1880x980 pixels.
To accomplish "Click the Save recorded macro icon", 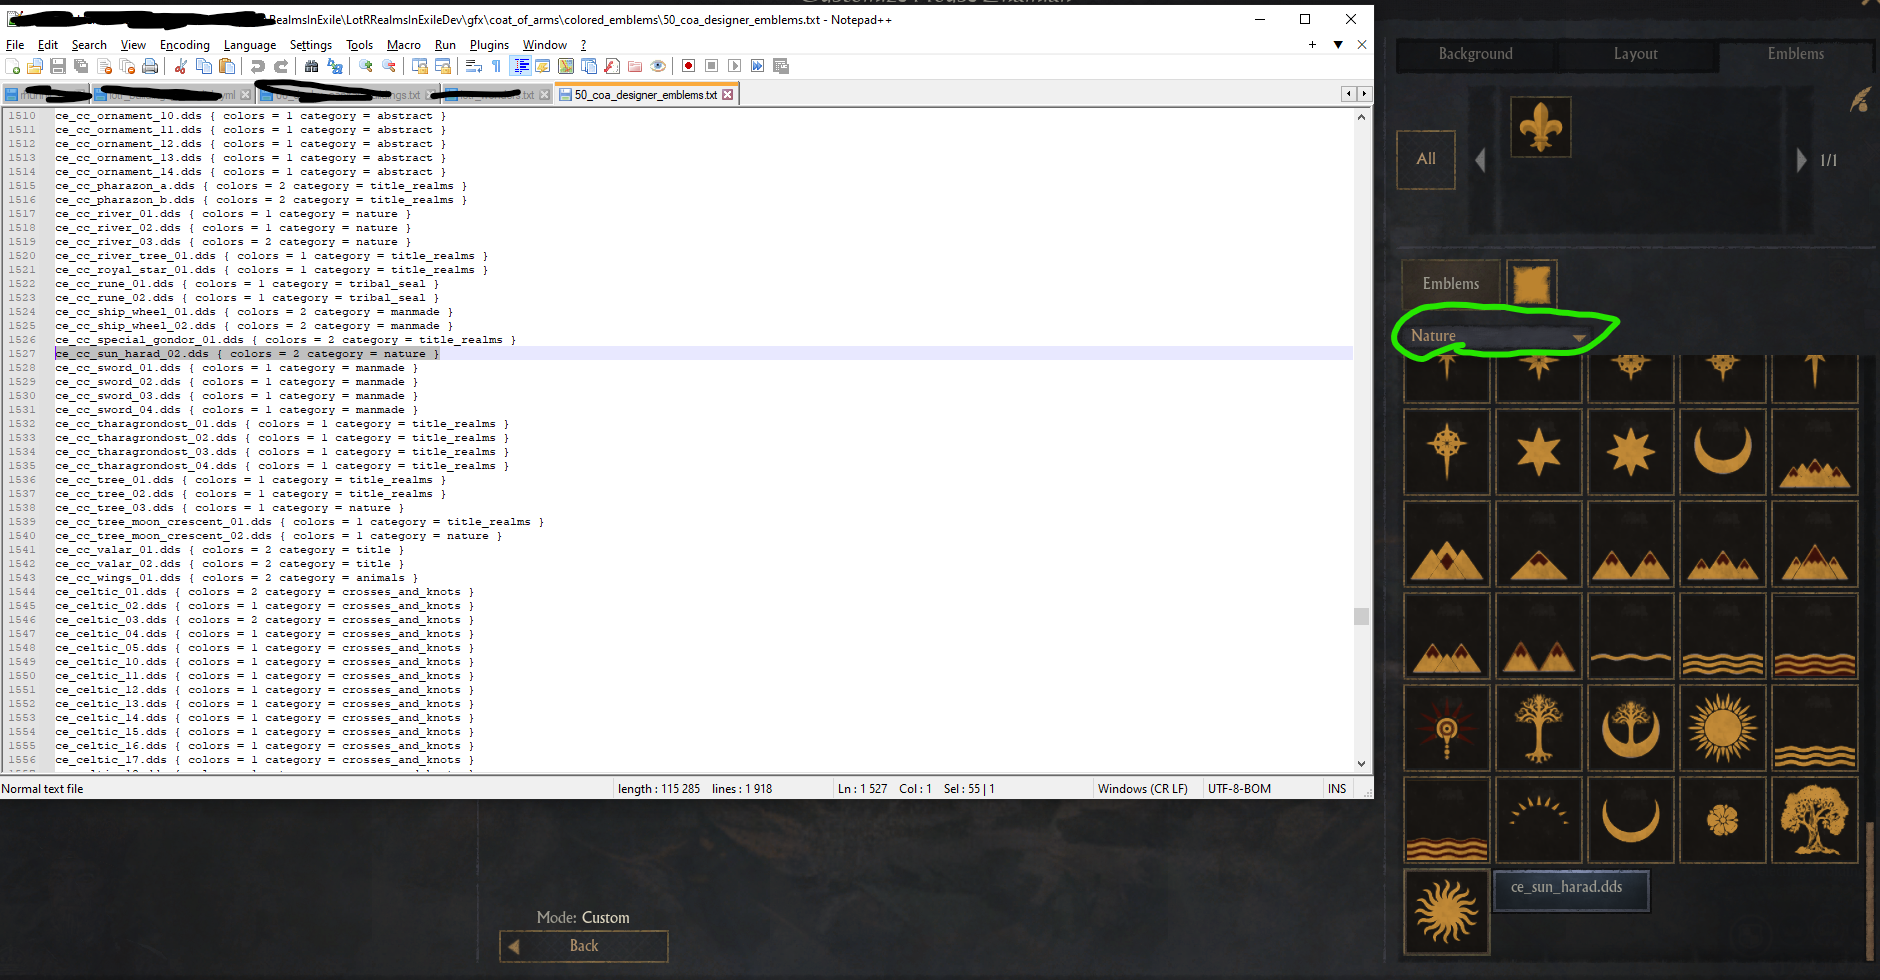I will 781,66.
